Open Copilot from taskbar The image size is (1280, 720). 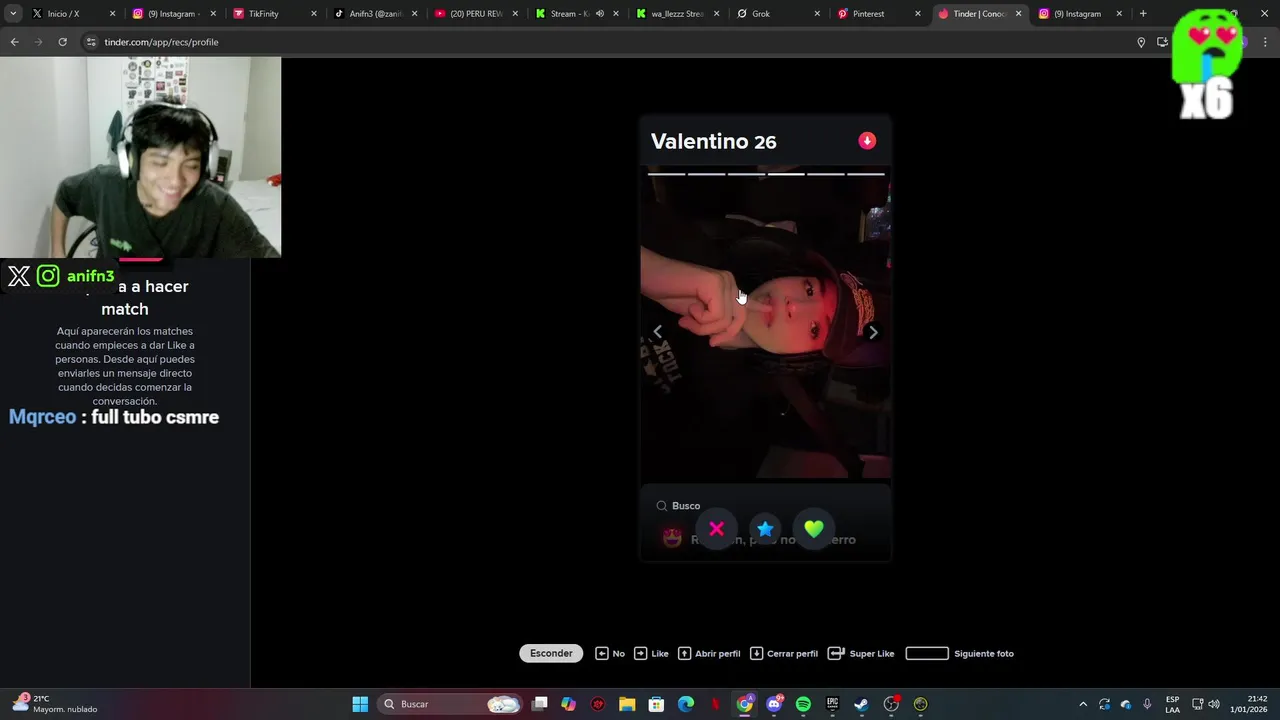[569, 704]
